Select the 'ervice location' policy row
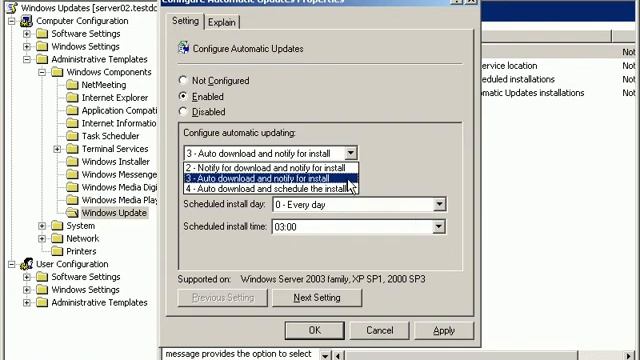The width and height of the screenshot is (640, 360). [559, 66]
